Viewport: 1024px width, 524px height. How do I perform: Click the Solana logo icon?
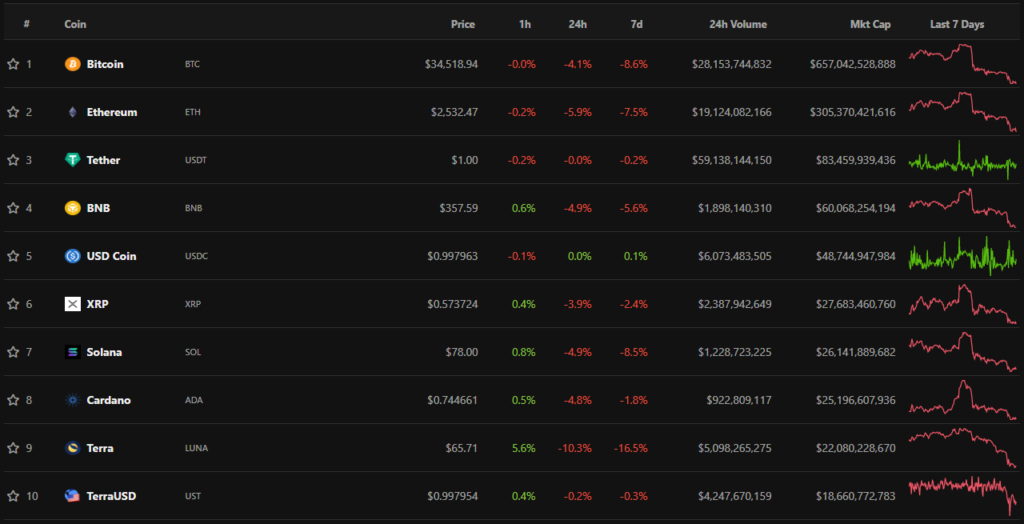coord(72,352)
